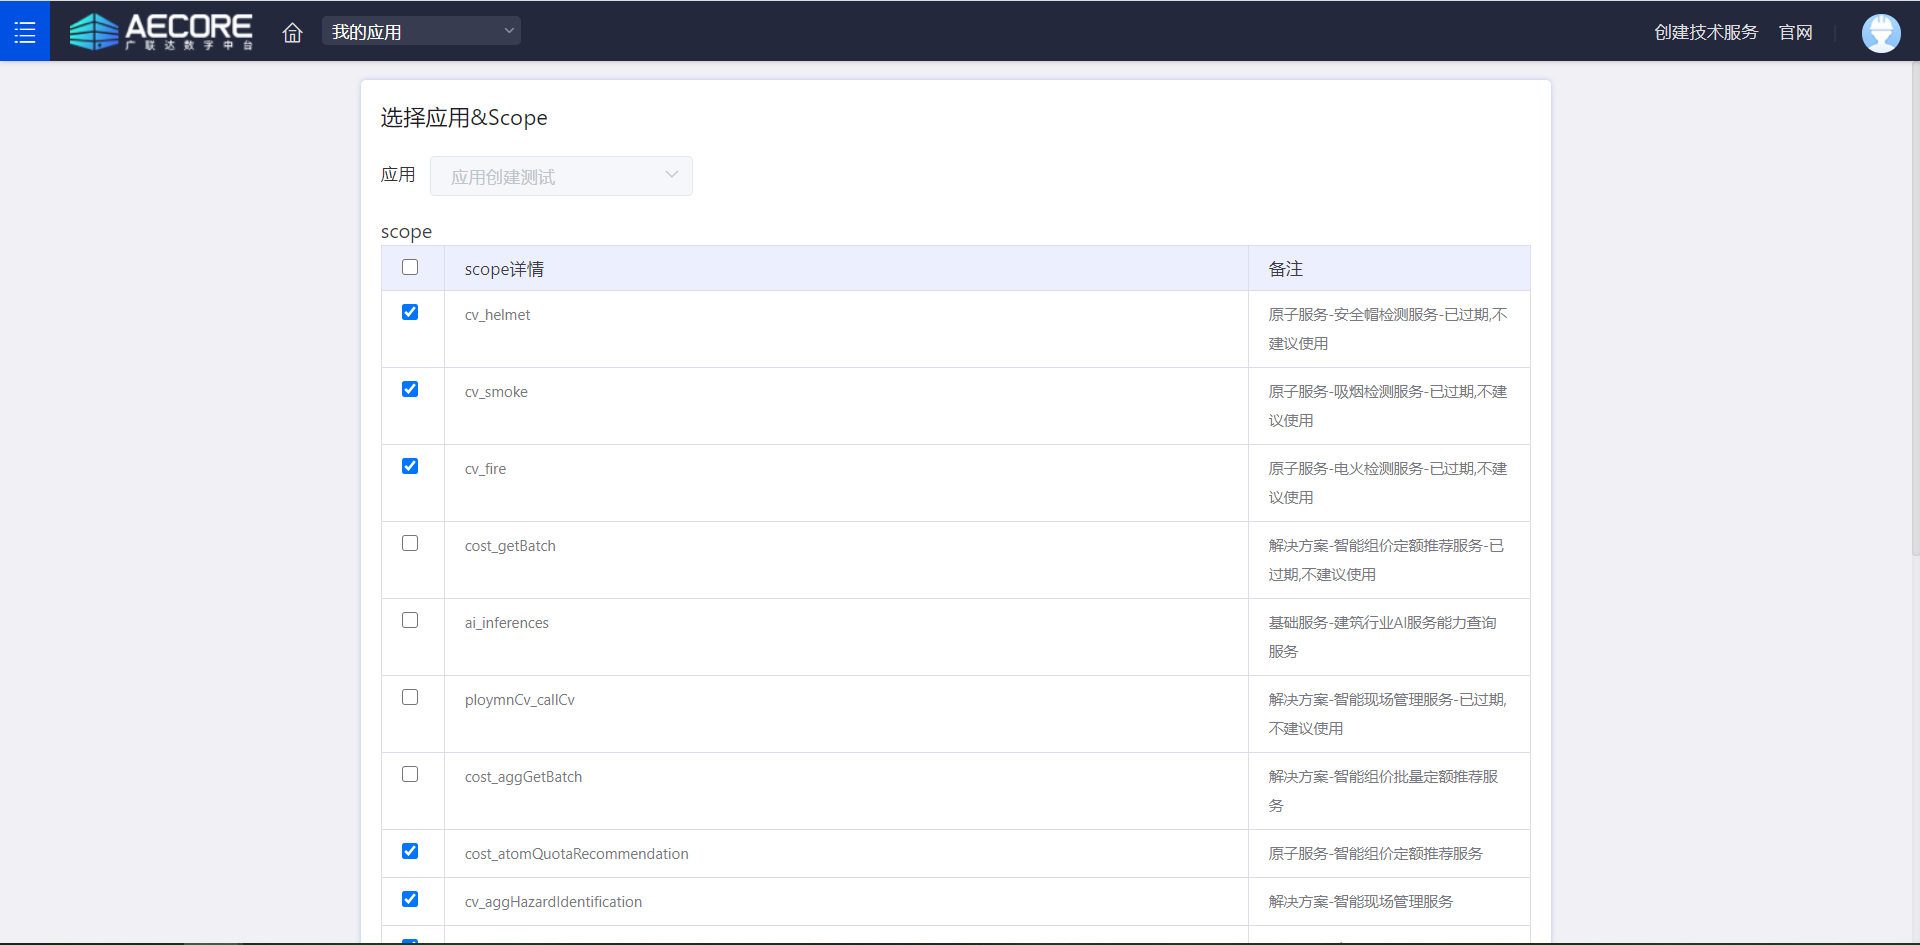
Task: Open the hamburger menu icon
Action: tap(25, 32)
